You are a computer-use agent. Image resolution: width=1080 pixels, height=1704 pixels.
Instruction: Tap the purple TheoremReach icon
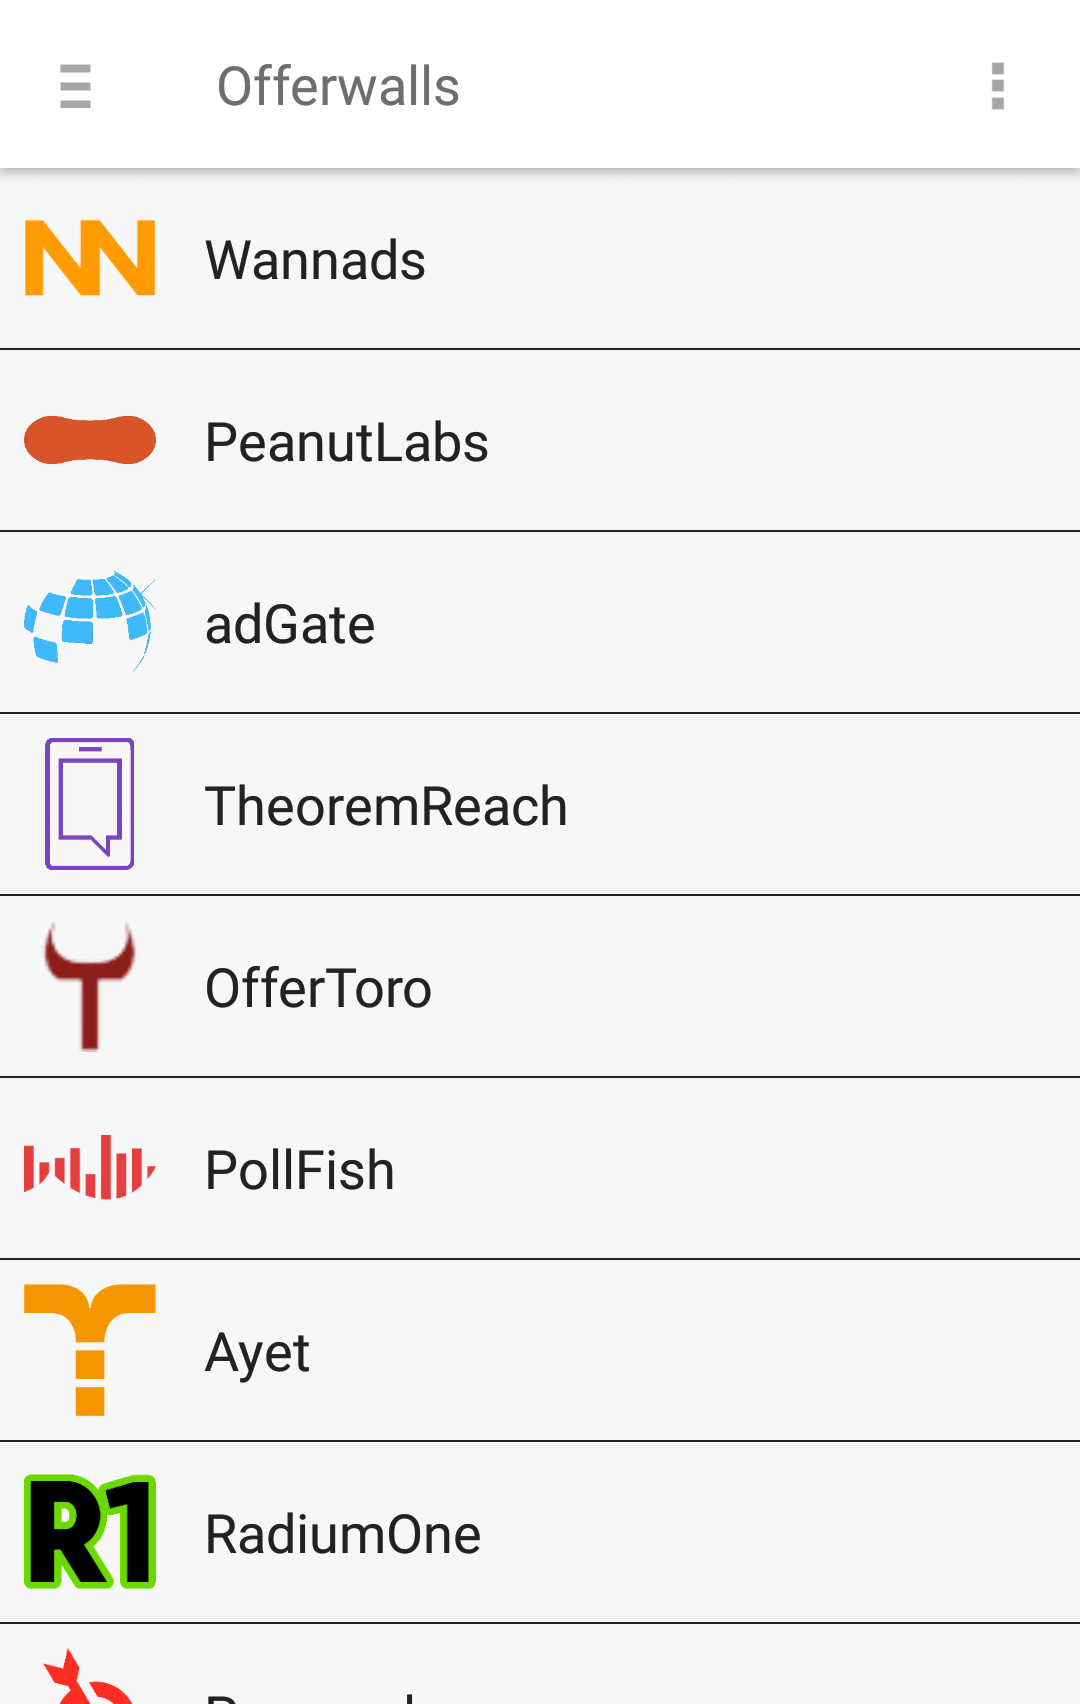pos(90,804)
